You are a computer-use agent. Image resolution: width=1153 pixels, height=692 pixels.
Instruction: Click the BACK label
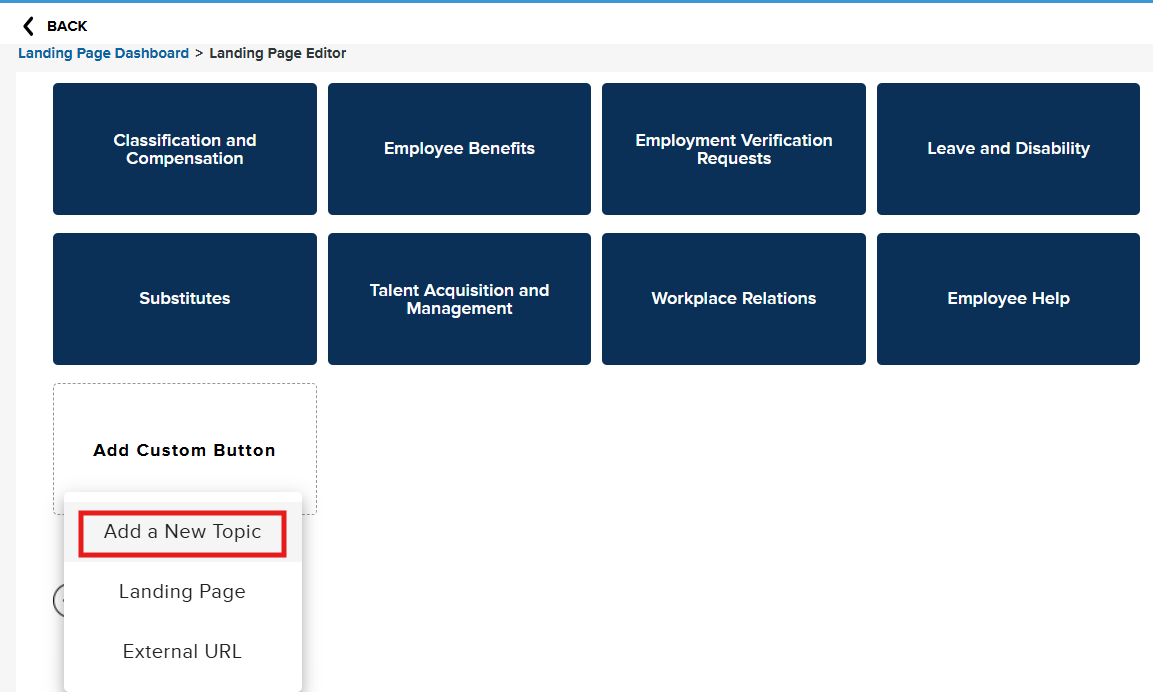pos(66,25)
